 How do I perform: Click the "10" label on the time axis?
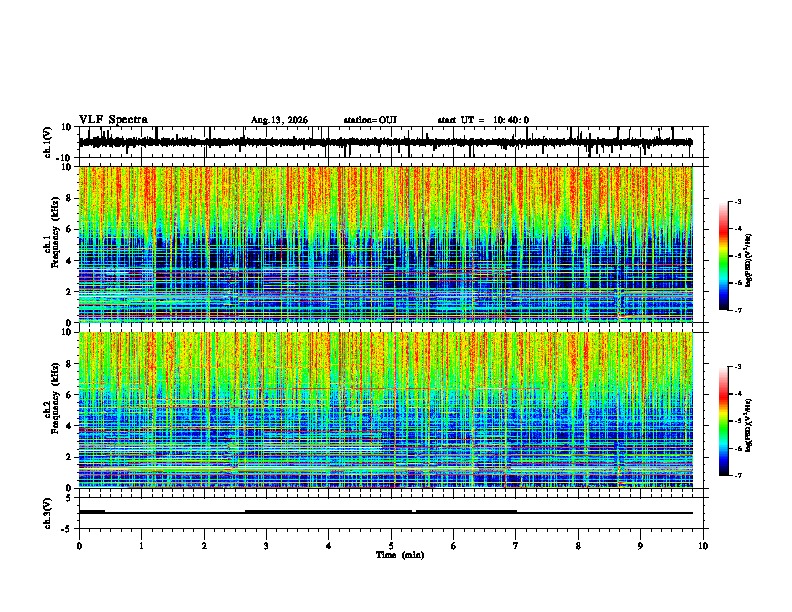tap(703, 546)
